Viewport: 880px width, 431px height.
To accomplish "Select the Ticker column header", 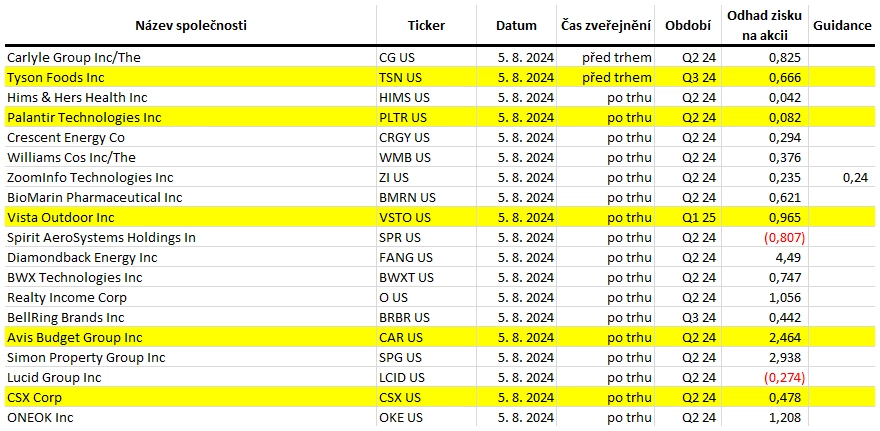I will coord(427,25).
